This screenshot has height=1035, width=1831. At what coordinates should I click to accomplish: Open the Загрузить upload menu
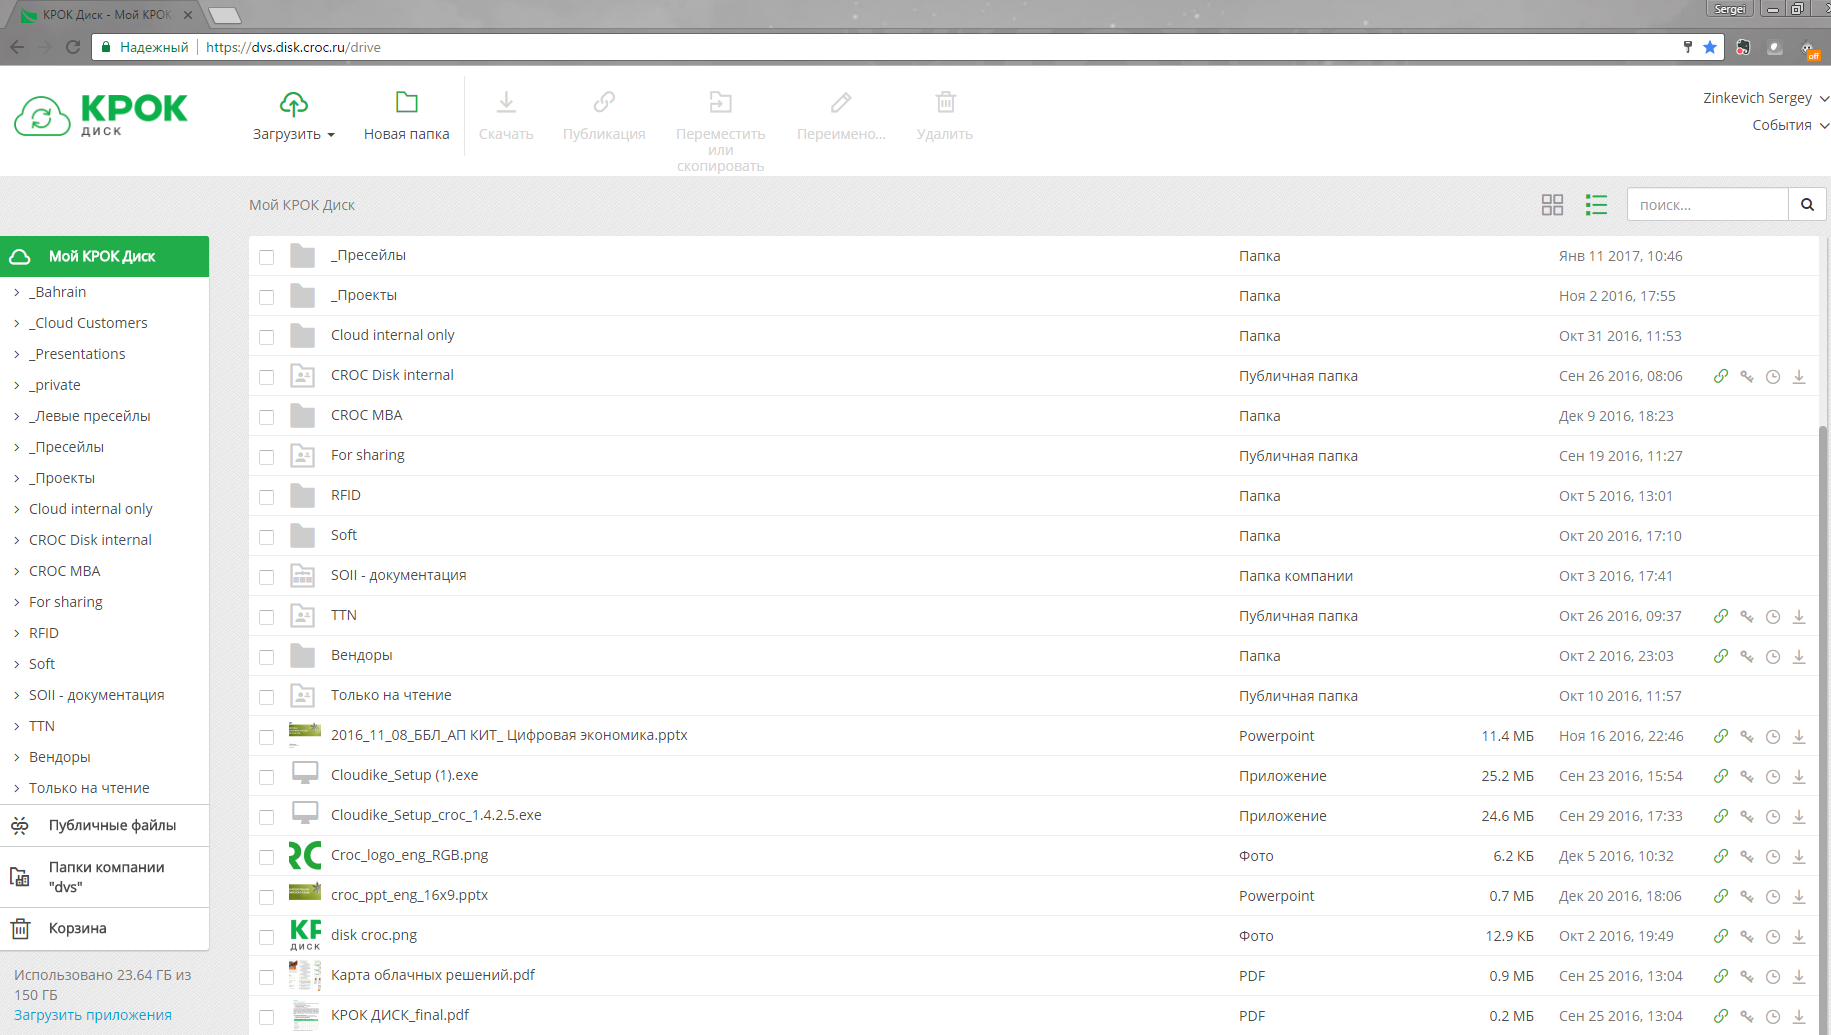click(293, 116)
